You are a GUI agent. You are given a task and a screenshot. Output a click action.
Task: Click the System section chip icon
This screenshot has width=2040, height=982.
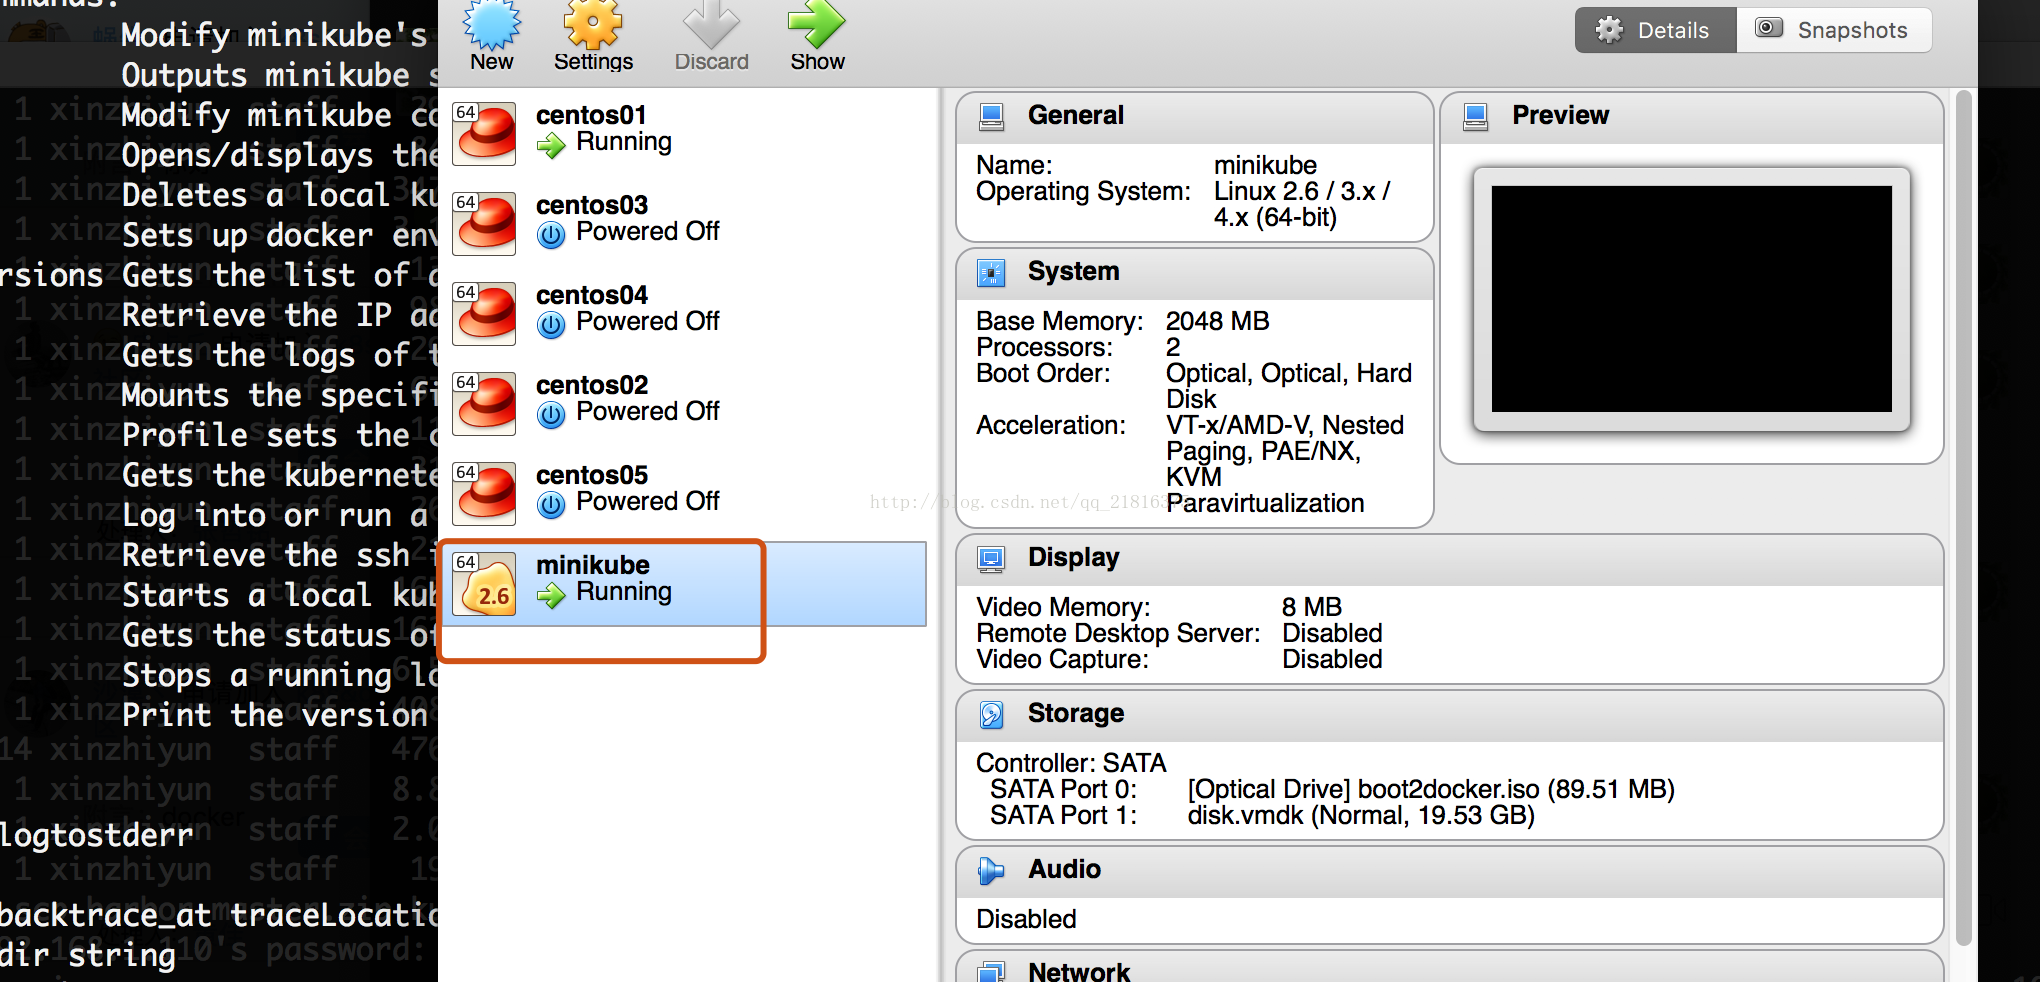tap(991, 273)
